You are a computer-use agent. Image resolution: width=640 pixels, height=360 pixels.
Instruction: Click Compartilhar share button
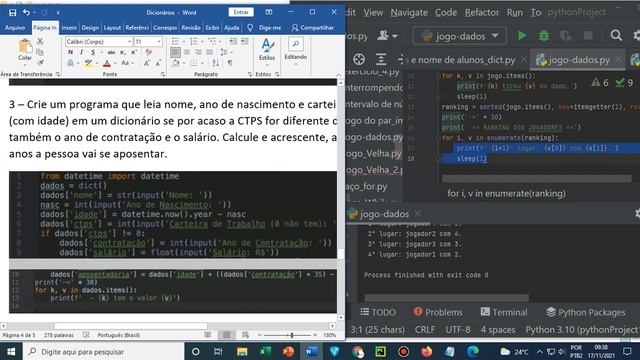[x=313, y=28]
